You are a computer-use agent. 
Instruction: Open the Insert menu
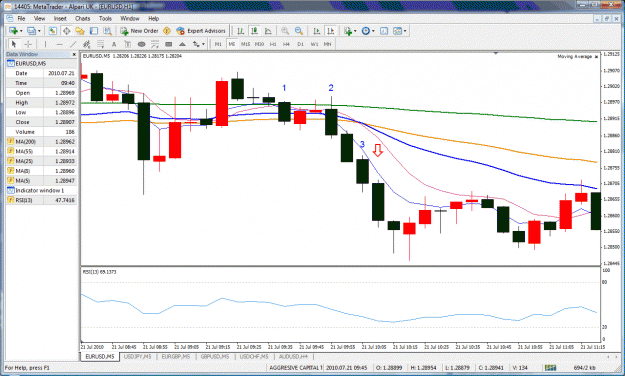tap(60, 18)
